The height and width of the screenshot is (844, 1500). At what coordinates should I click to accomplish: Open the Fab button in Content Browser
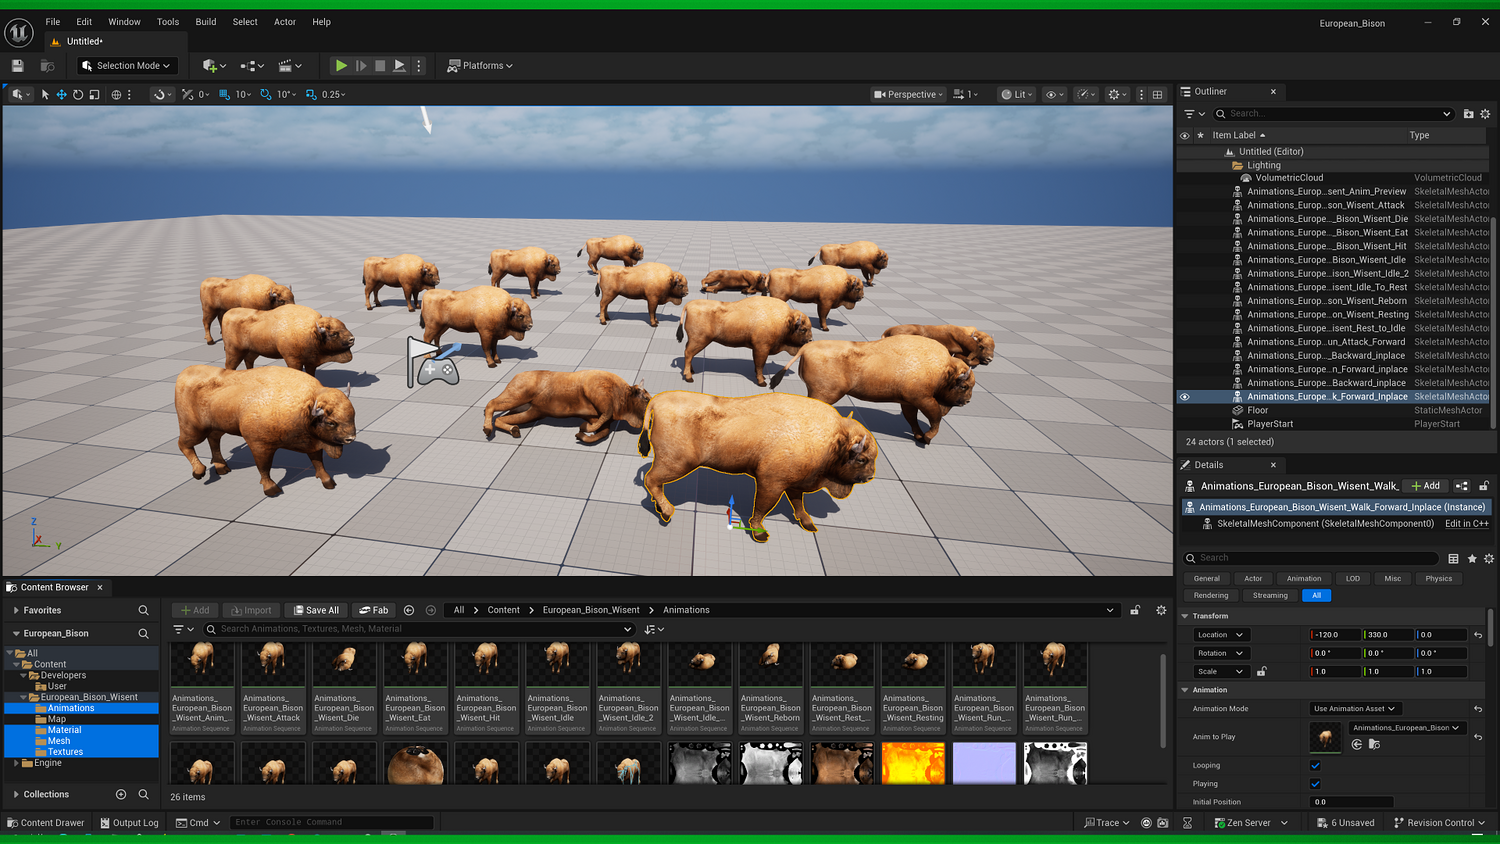(374, 610)
